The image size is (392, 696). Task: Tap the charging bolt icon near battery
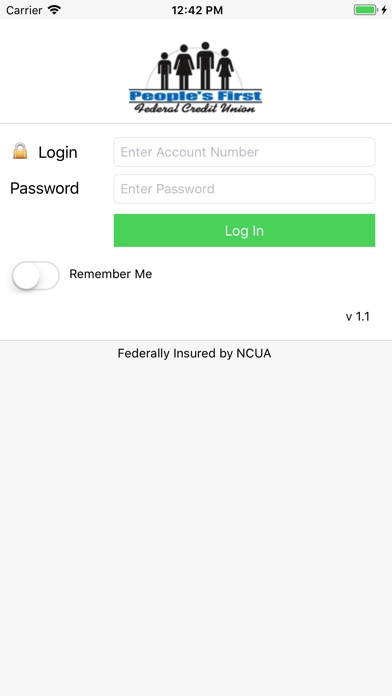coord(384,10)
